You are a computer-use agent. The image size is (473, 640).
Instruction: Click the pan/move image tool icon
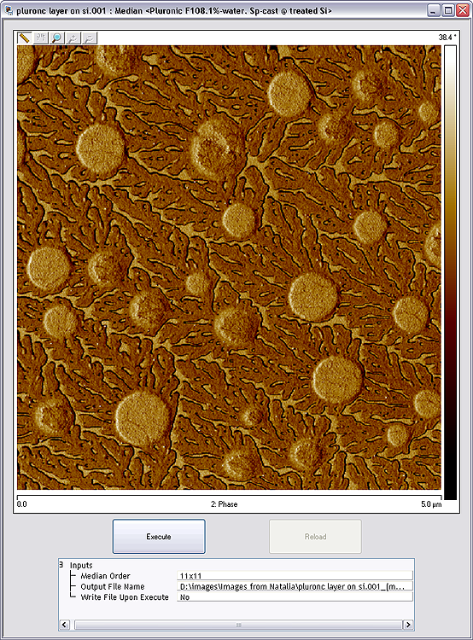point(40,38)
